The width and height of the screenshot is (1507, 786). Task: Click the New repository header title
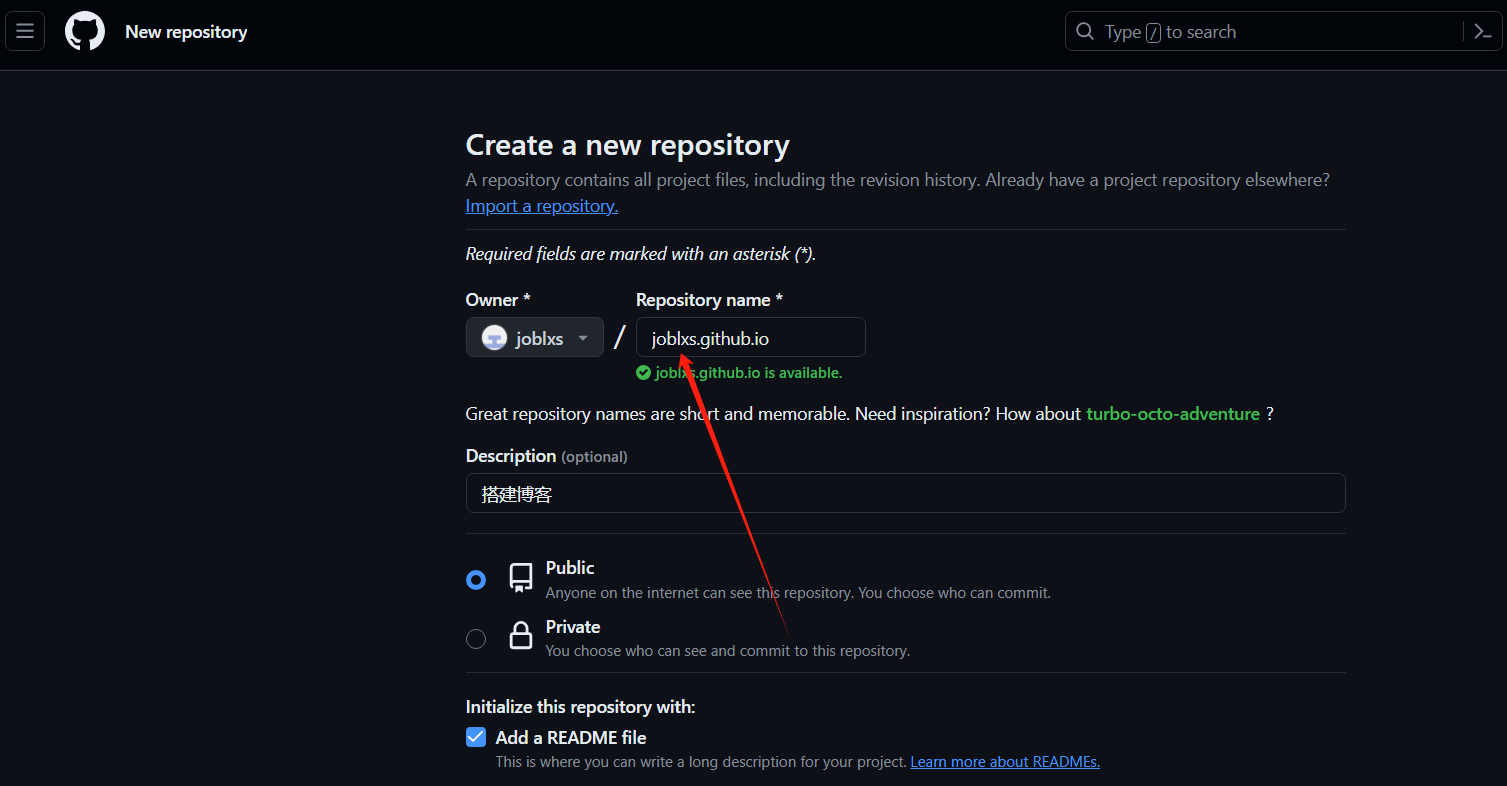186,32
